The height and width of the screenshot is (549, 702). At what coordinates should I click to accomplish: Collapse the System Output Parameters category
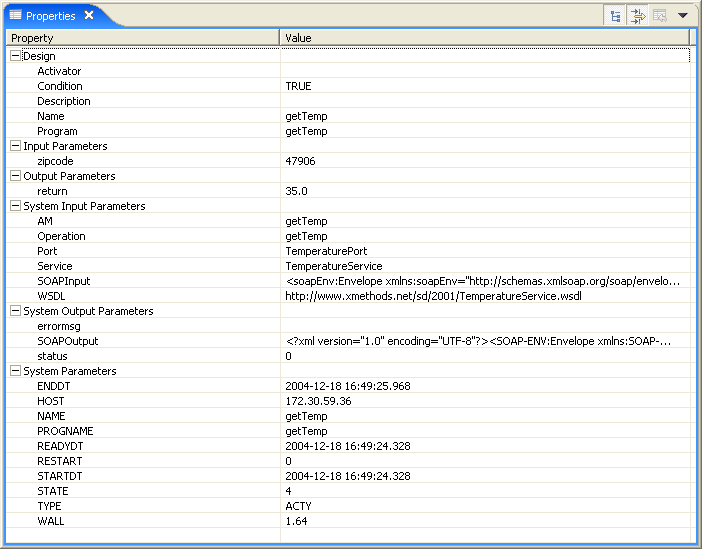pos(15,310)
